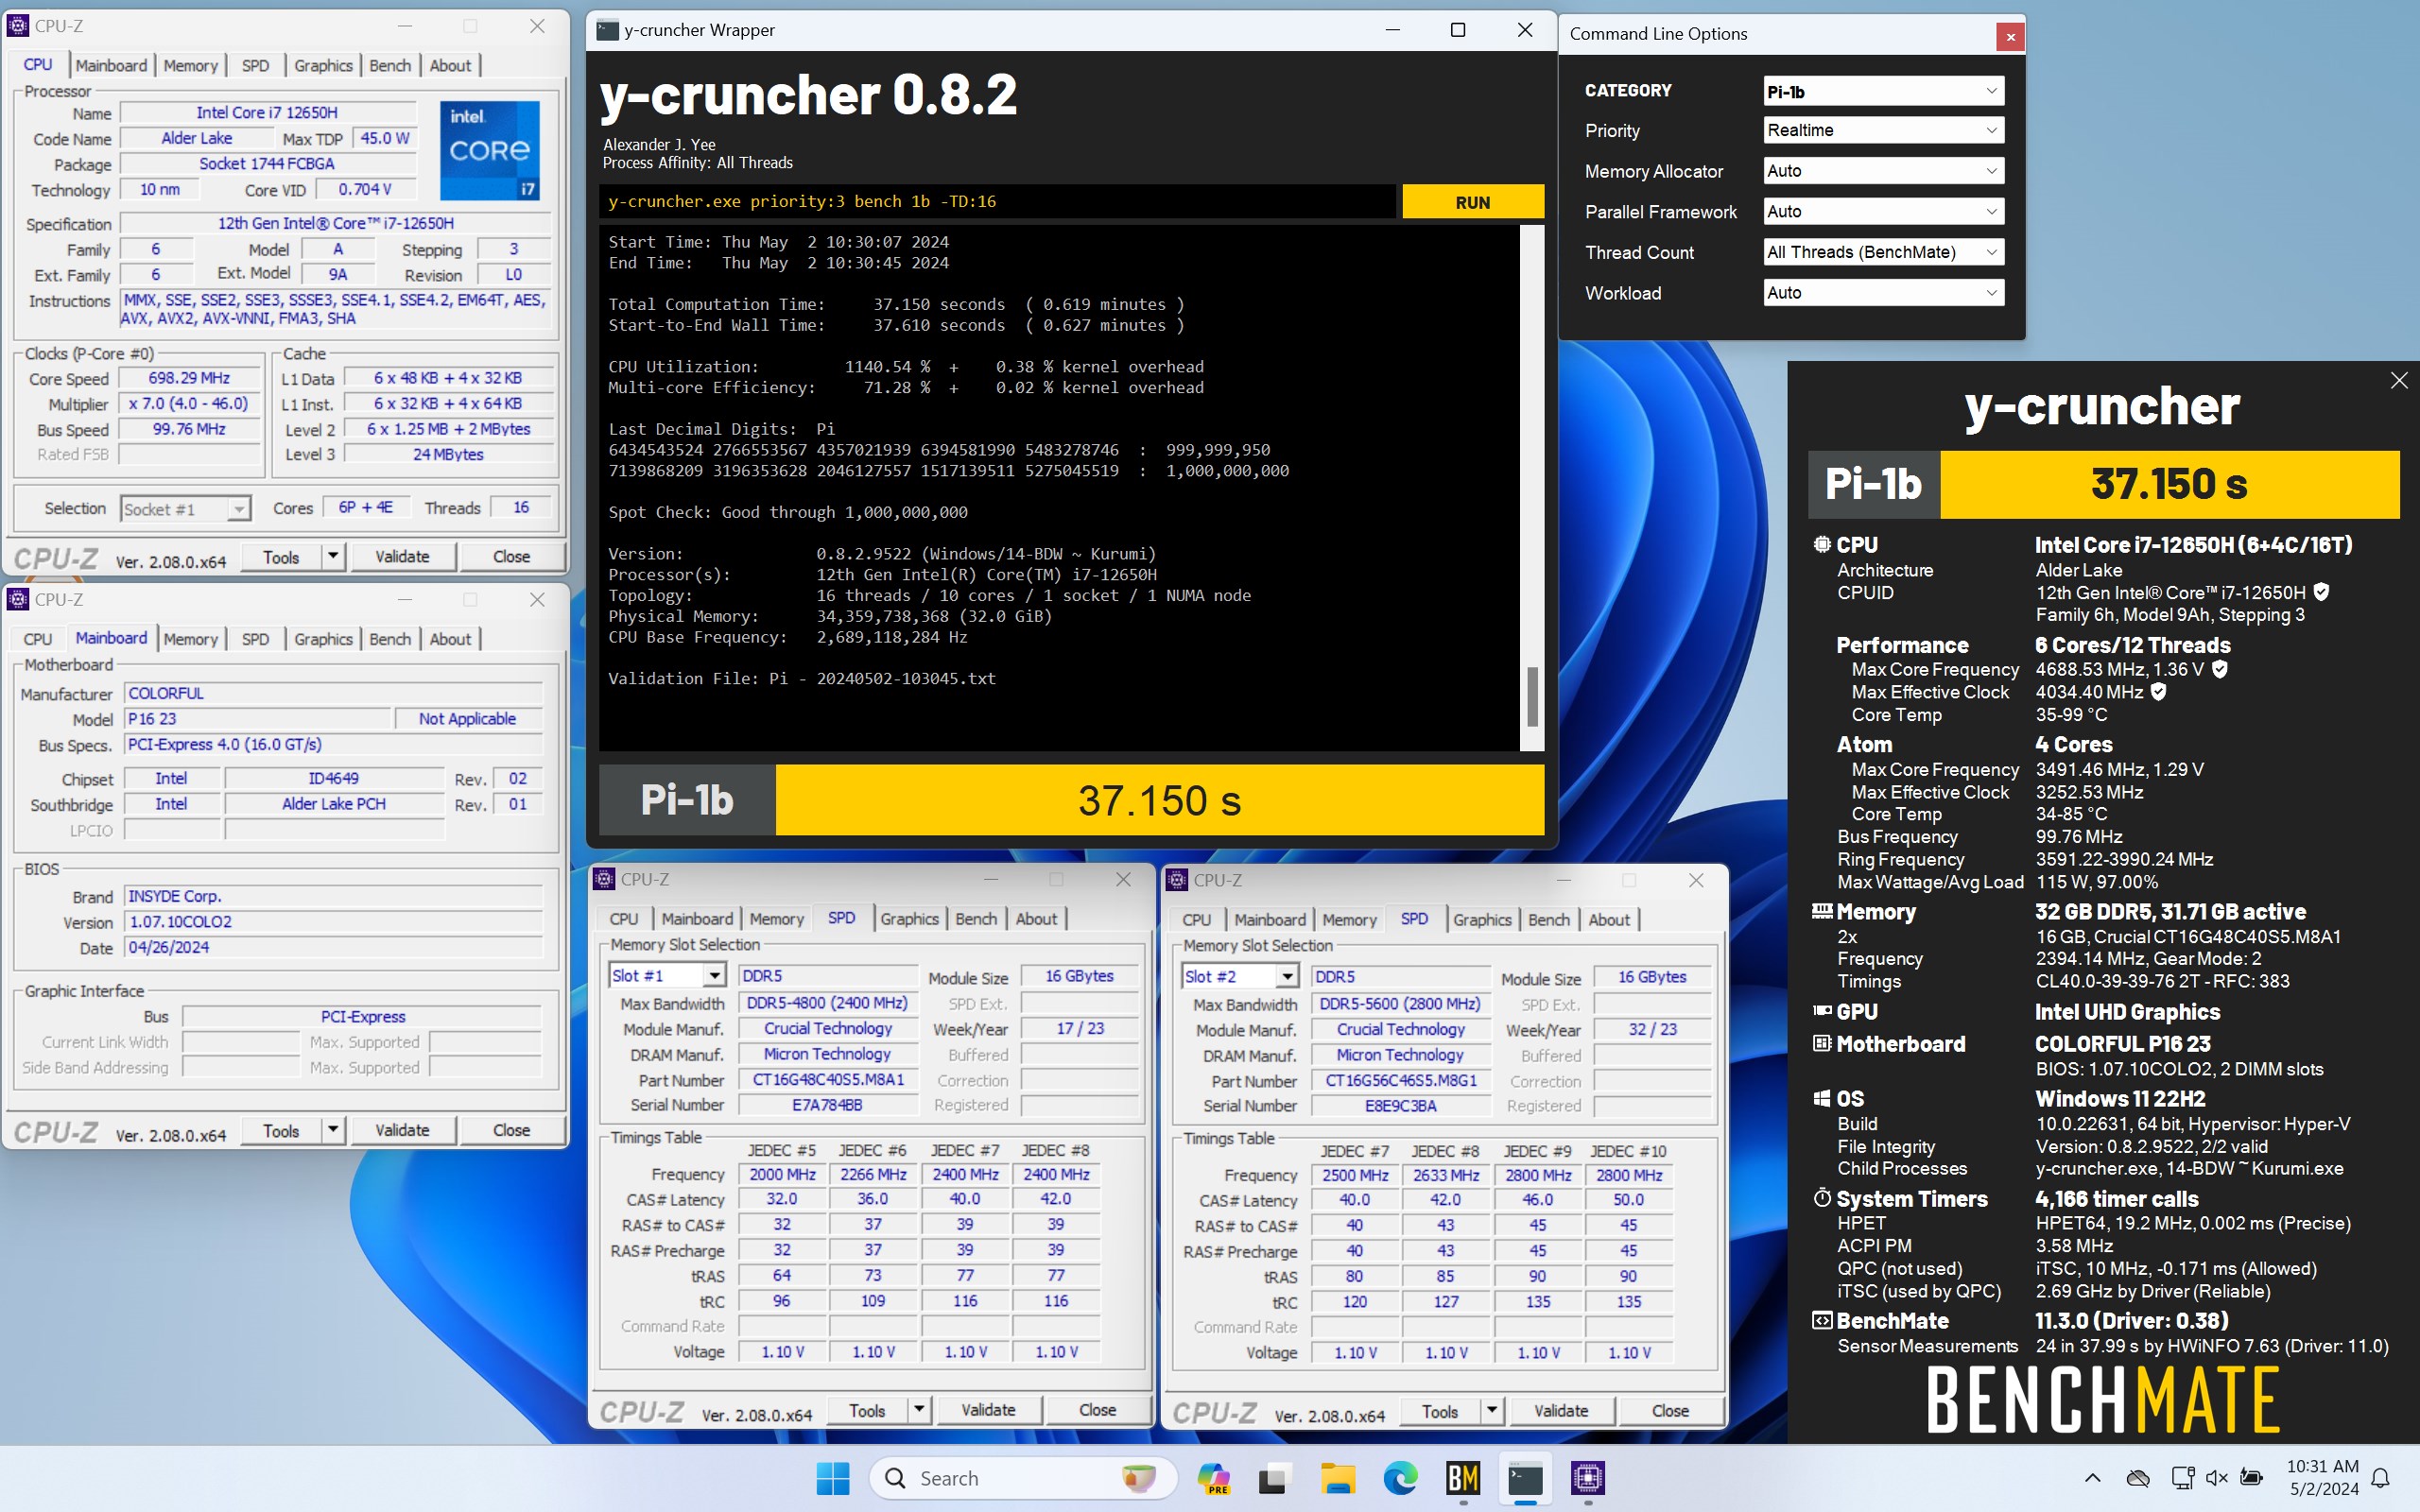The image size is (2420, 1512).
Task: Close Command Line Options red button
Action: pyautogui.click(x=2010, y=37)
